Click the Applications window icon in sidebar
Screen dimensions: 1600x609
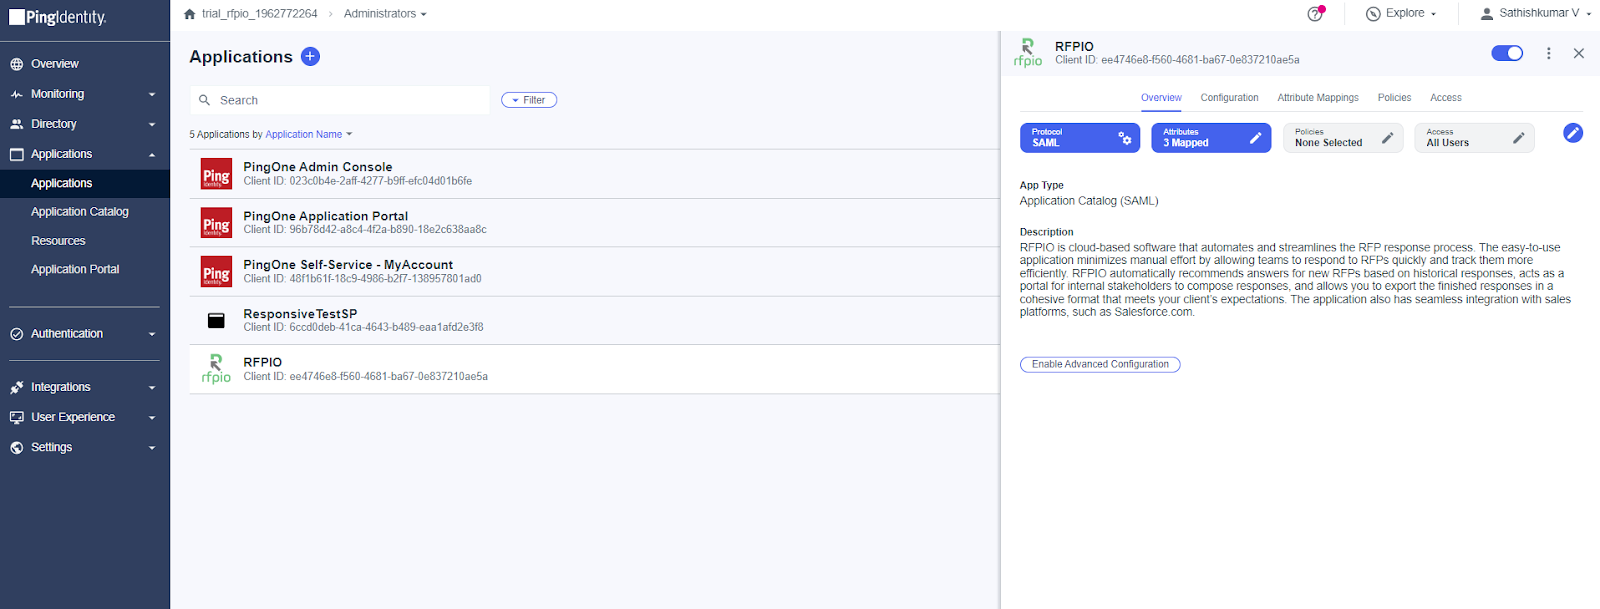17,154
